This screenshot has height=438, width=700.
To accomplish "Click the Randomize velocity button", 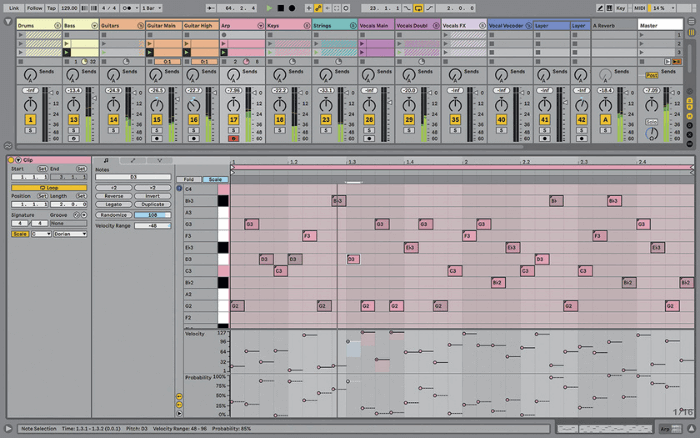I will click(114, 215).
